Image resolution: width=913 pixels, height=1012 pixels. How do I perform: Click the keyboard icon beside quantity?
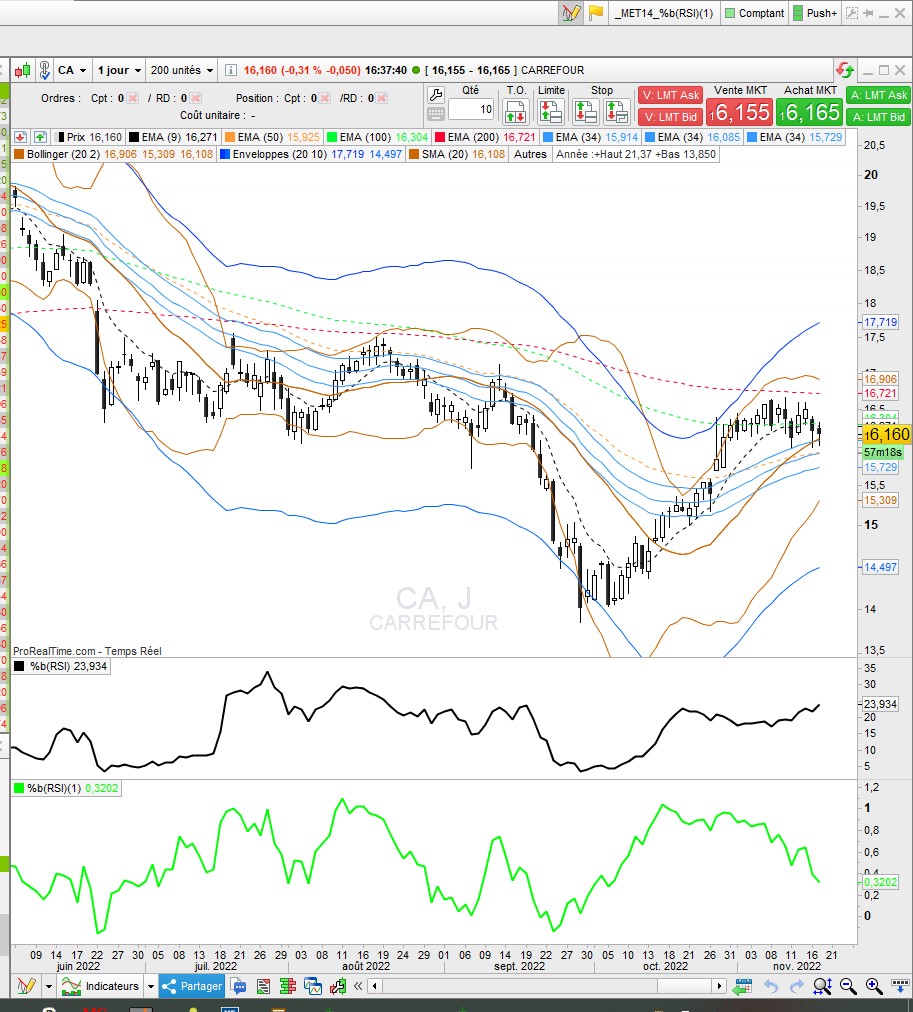436,114
